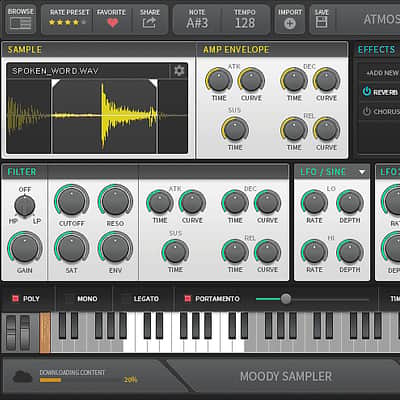Click the cloud download icon
Viewport: 400px width, 400px height.
pyautogui.click(x=22, y=376)
